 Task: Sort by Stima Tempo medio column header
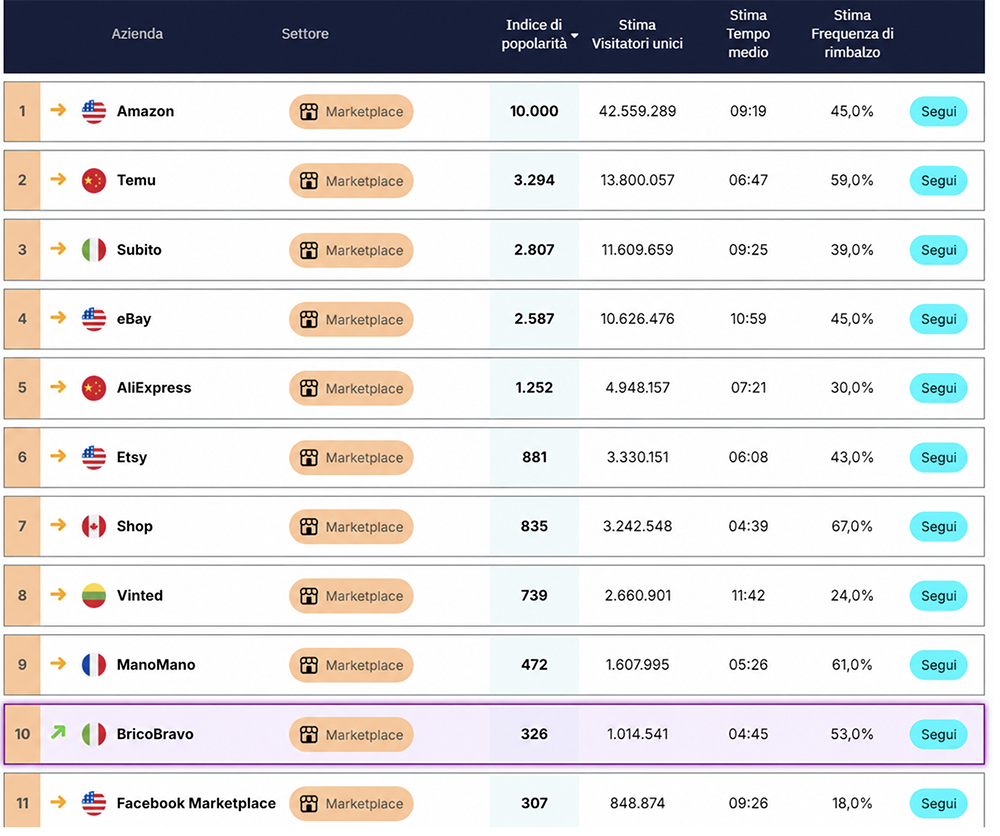coord(748,34)
